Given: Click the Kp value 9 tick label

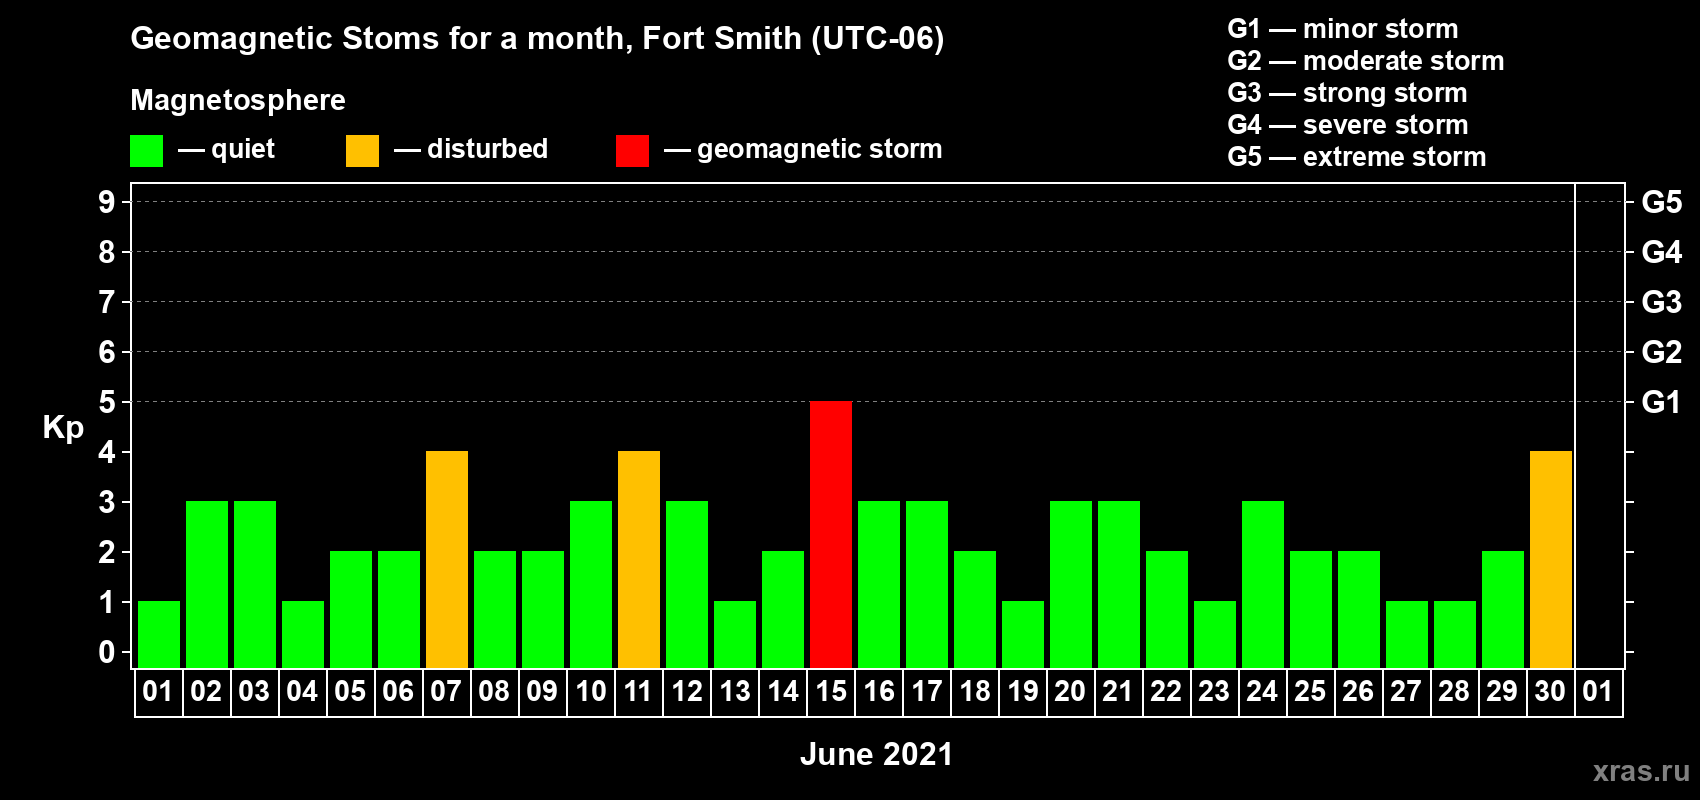Looking at the screenshot, I should coord(107,202).
